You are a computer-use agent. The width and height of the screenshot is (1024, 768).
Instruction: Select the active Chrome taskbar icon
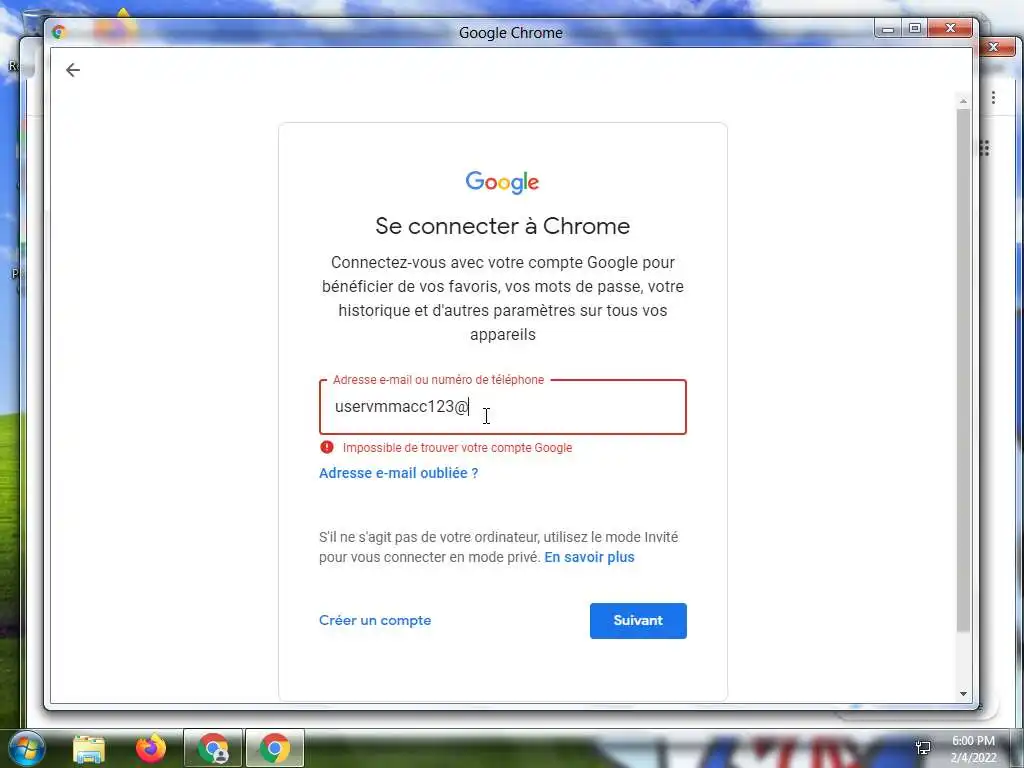coord(275,748)
